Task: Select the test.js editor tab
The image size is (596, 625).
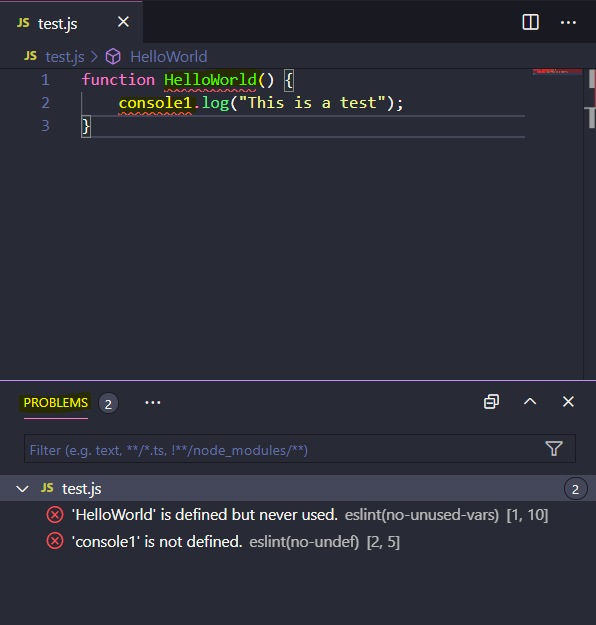Action: [x=71, y=22]
